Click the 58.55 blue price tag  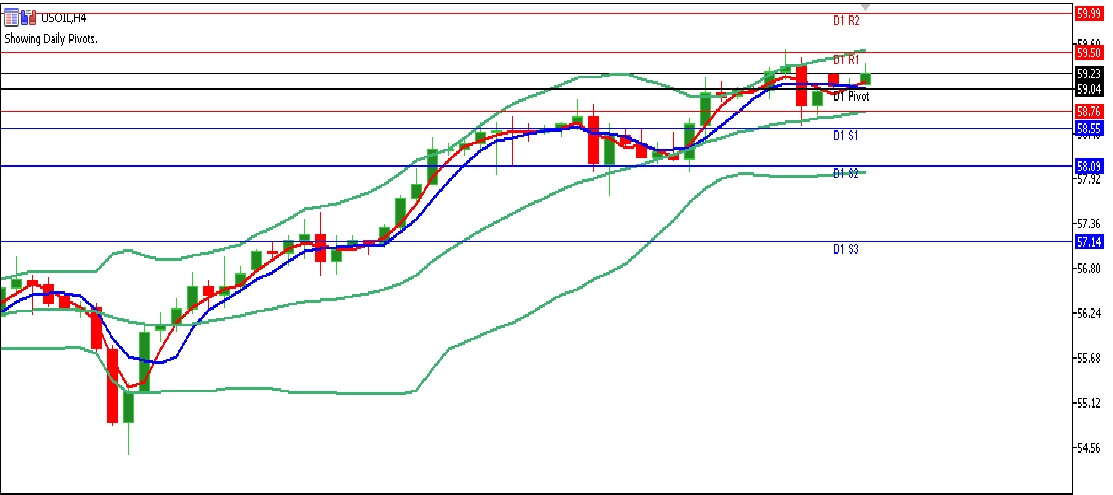[1088, 128]
